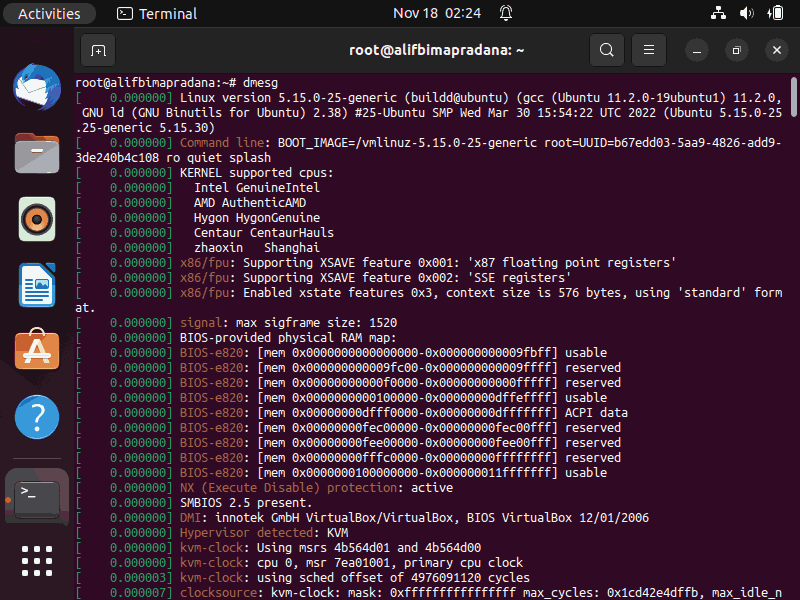The height and width of the screenshot is (600, 800).
Task: Open the Terminal app menu in the top bar
Action: (x=157, y=13)
